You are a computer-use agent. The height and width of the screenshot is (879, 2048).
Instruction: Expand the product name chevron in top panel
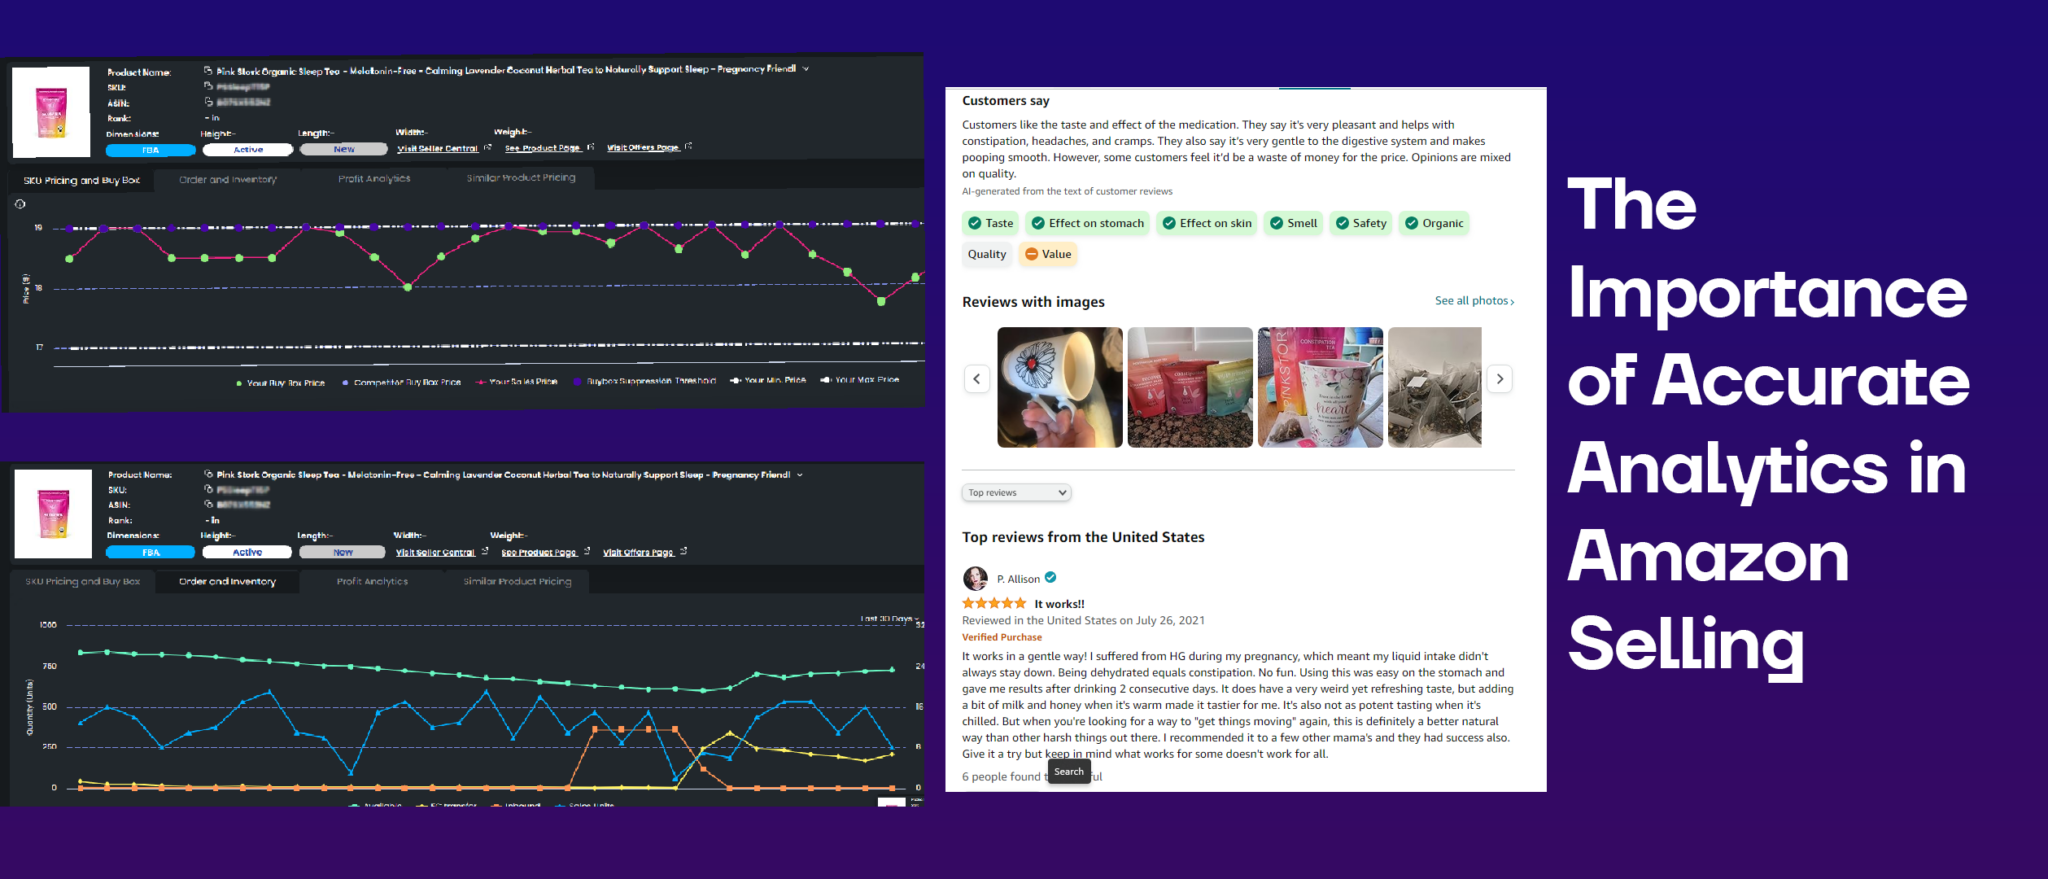tap(806, 69)
